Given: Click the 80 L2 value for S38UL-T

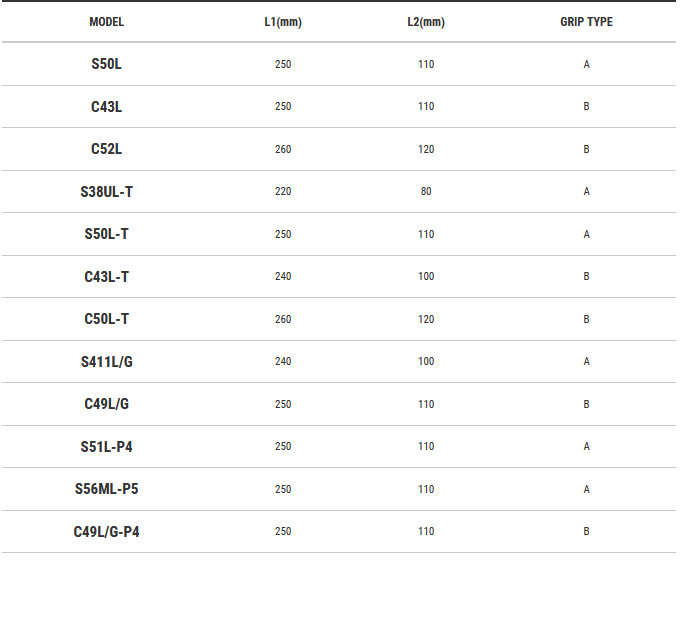Looking at the screenshot, I should 426,191.
